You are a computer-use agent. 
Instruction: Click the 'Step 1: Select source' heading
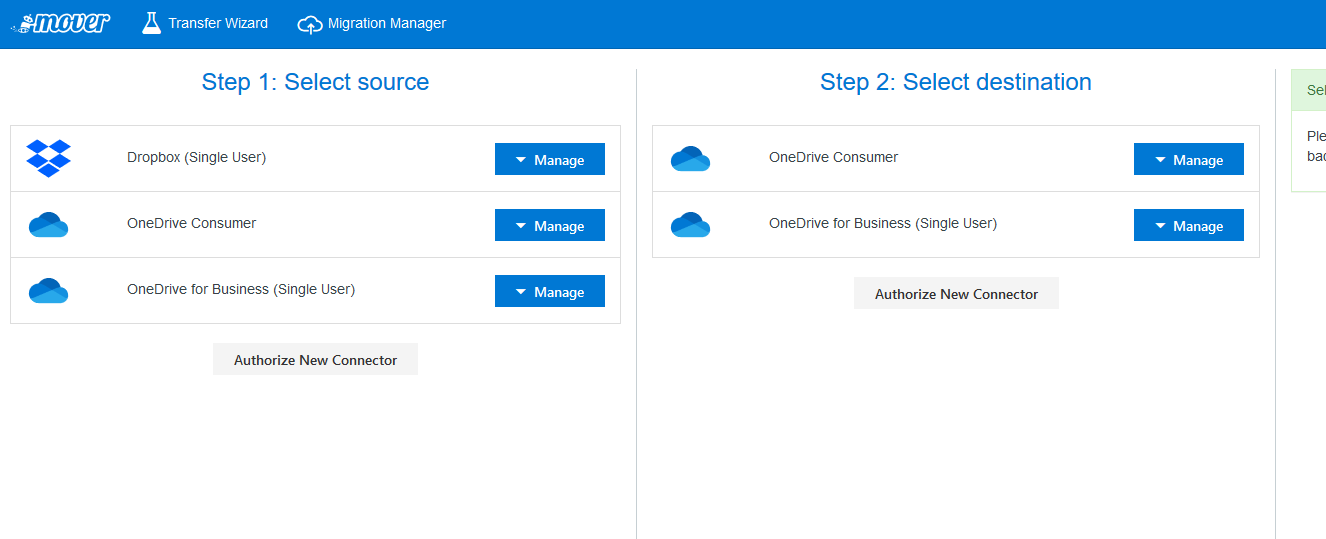click(315, 82)
